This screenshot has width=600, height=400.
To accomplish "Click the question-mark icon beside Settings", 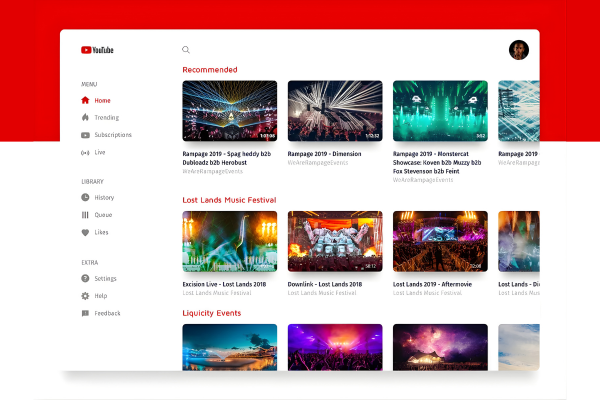I will point(85,278).
